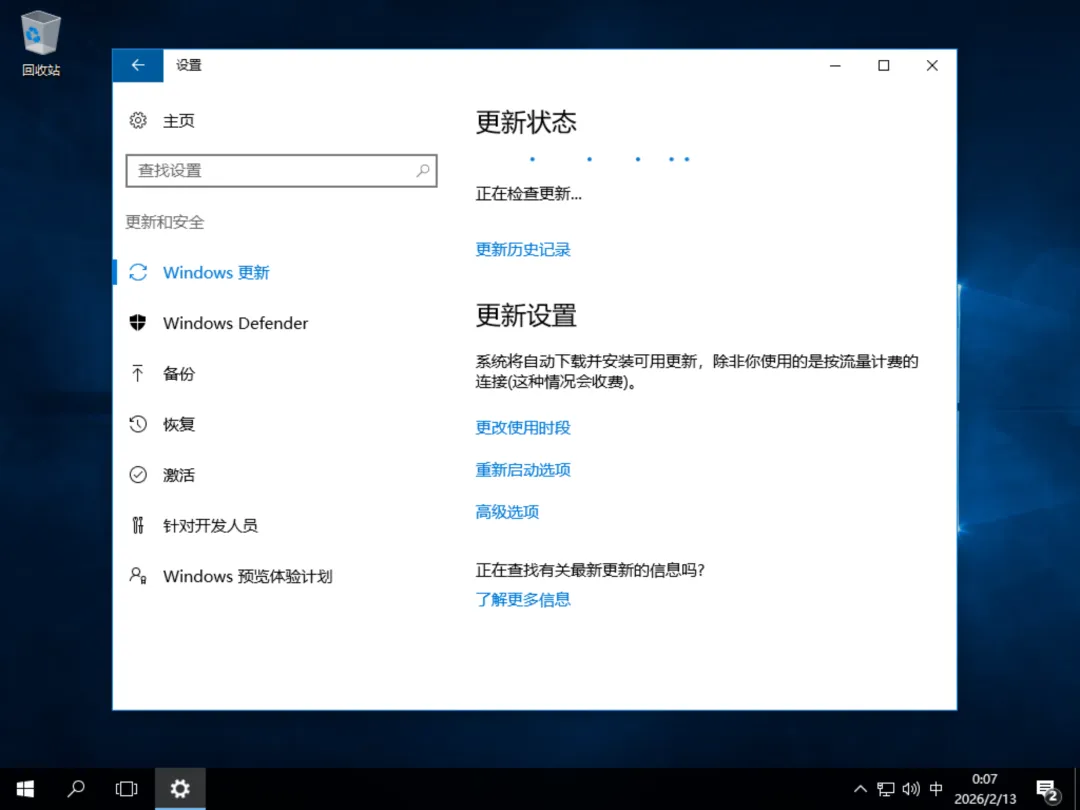Screen dimensions: 1080x810
Task: Minimize the Settings window
Action: tap(835, 65)
